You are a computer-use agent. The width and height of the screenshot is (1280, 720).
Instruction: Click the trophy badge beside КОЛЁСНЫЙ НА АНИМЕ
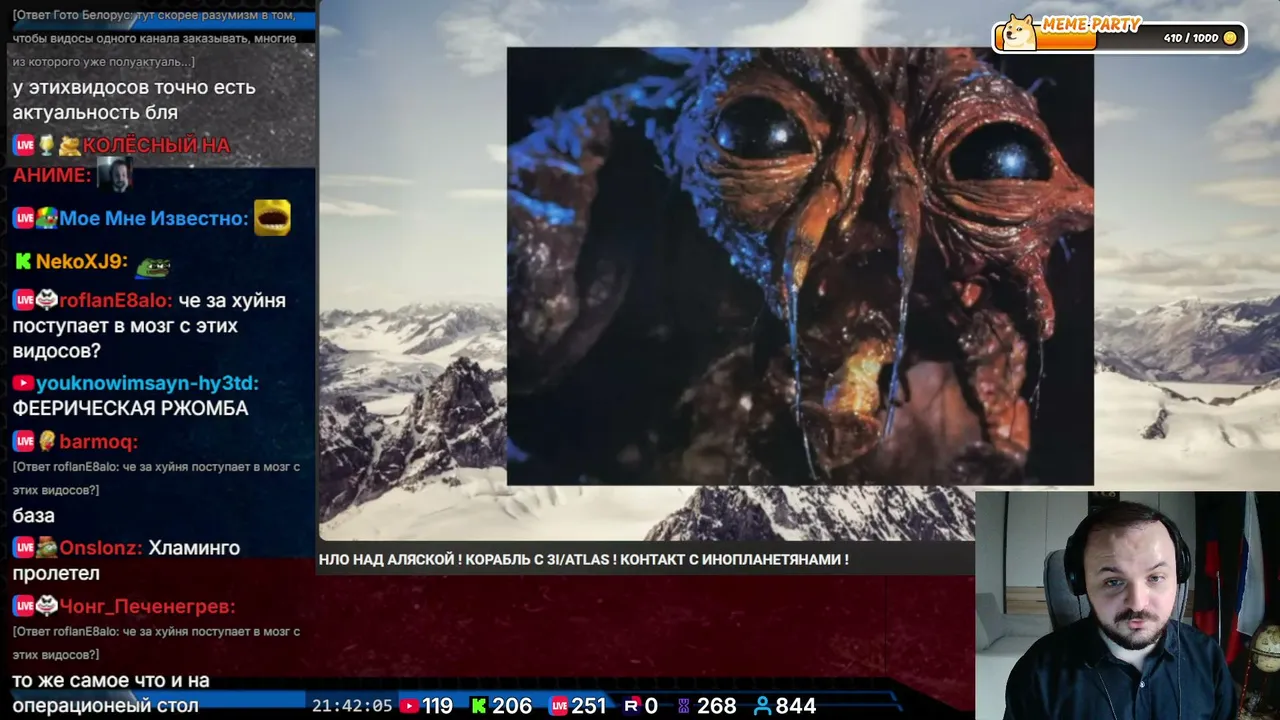coord(46,145)
